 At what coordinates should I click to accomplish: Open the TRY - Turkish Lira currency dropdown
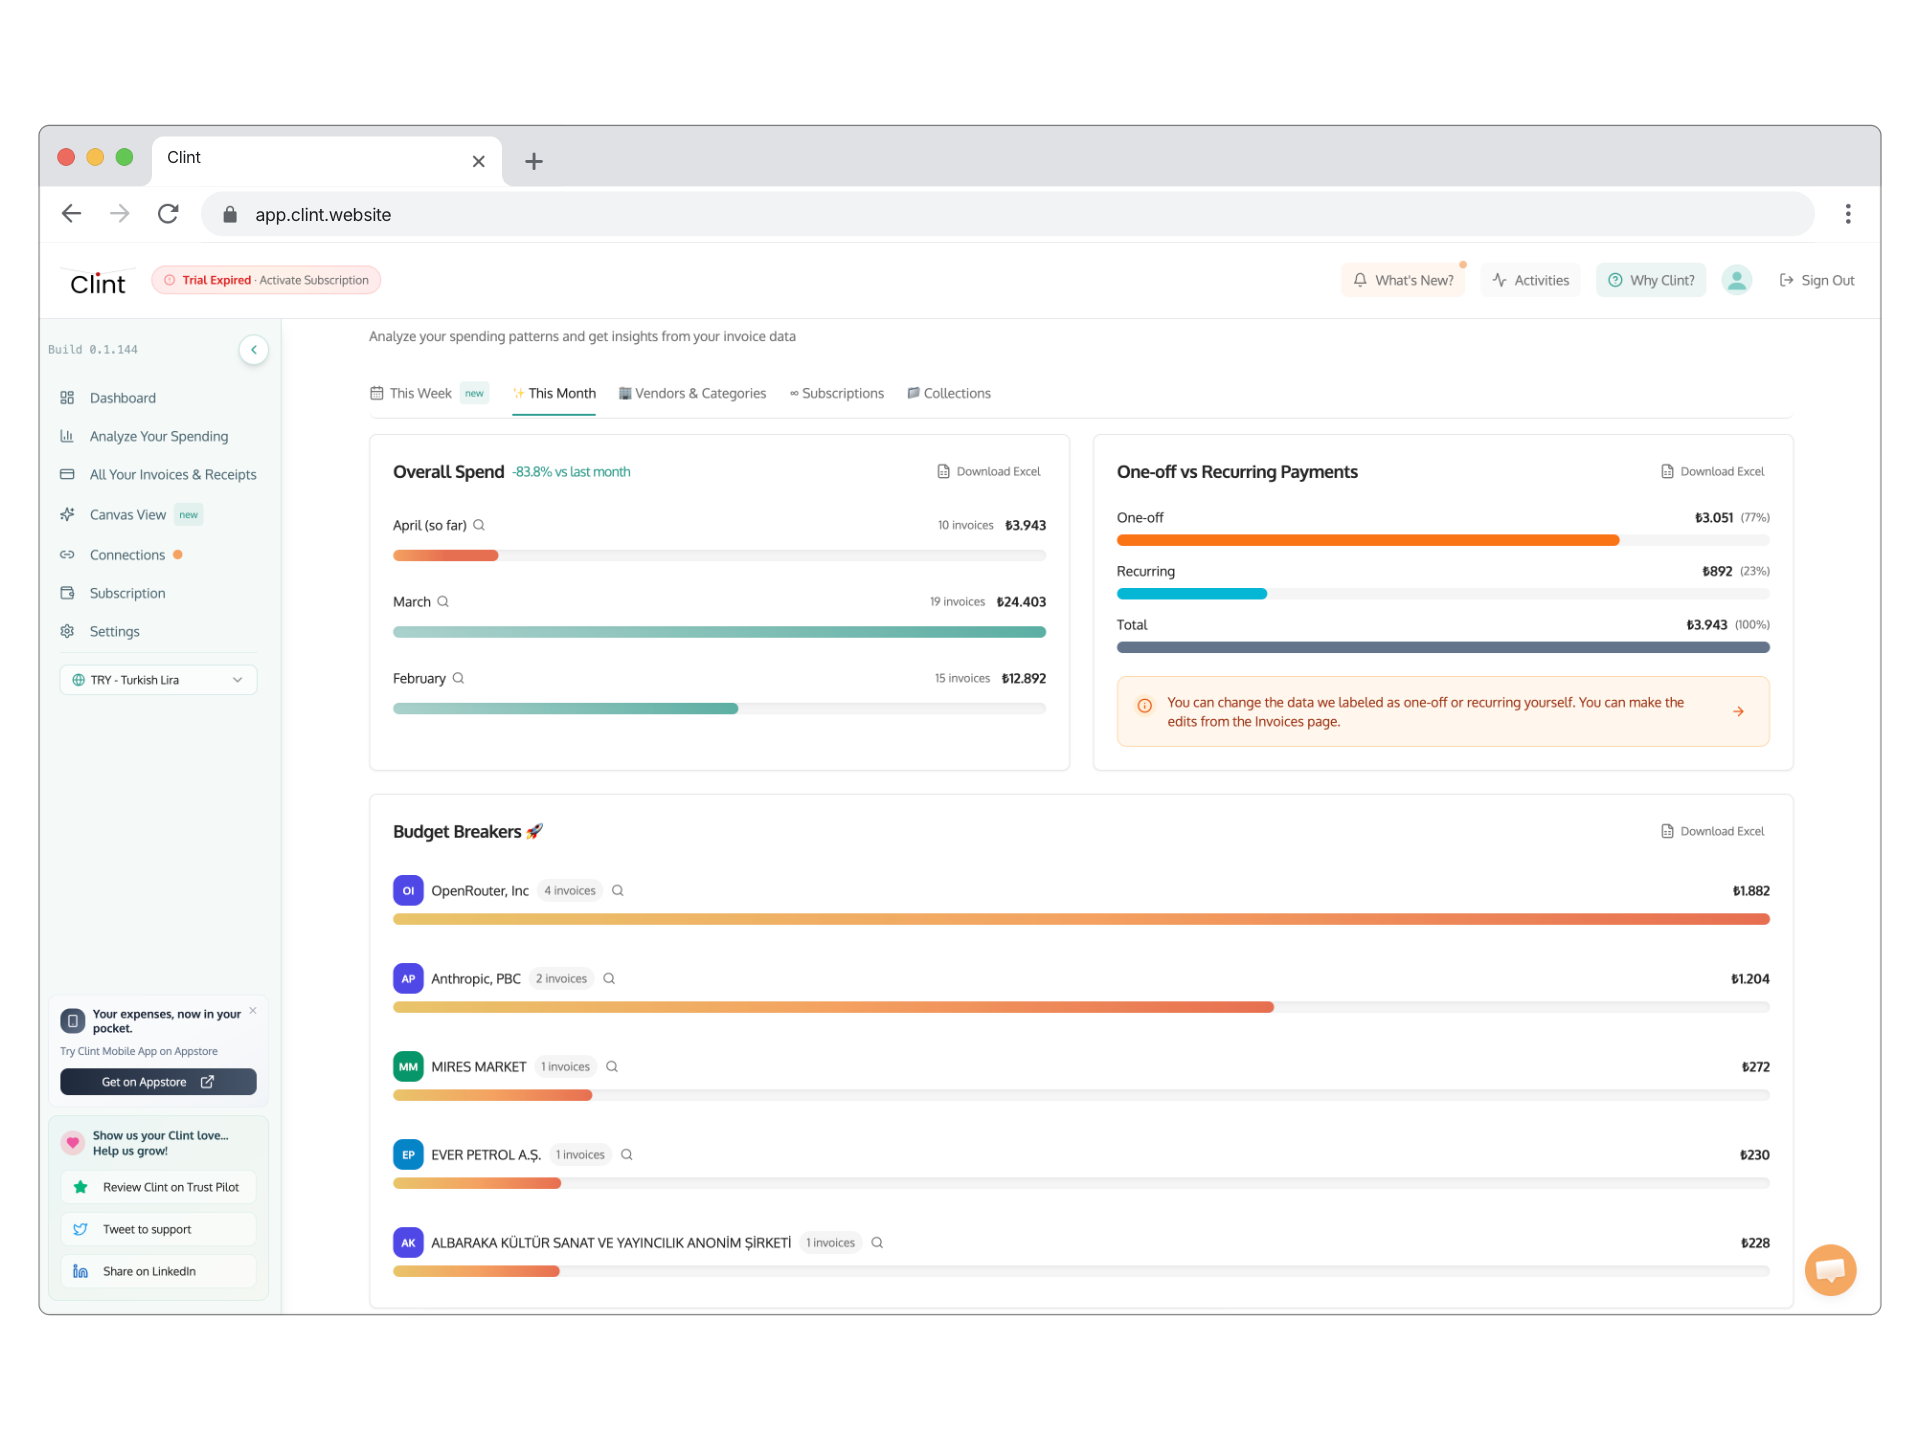point(157,679)
